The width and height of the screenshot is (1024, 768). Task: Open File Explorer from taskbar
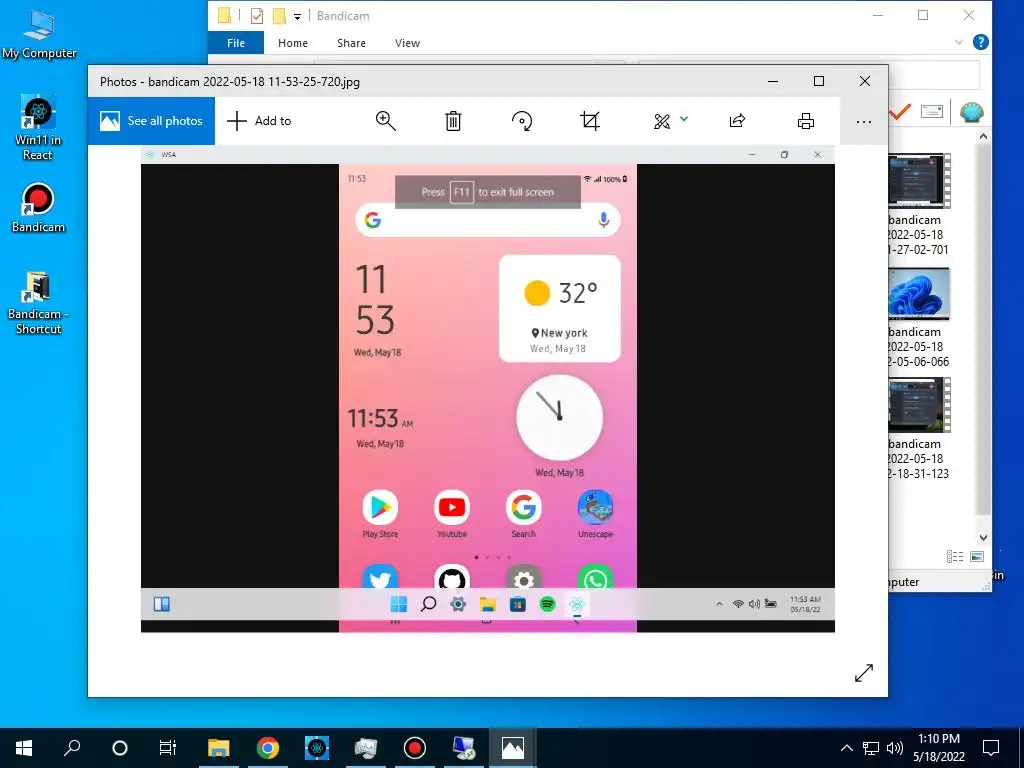tap(219, 748)
